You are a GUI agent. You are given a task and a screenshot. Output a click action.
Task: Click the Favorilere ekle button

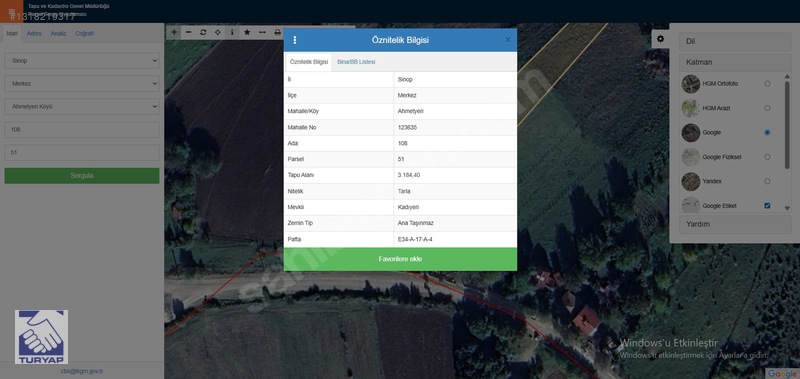(400, 259)
